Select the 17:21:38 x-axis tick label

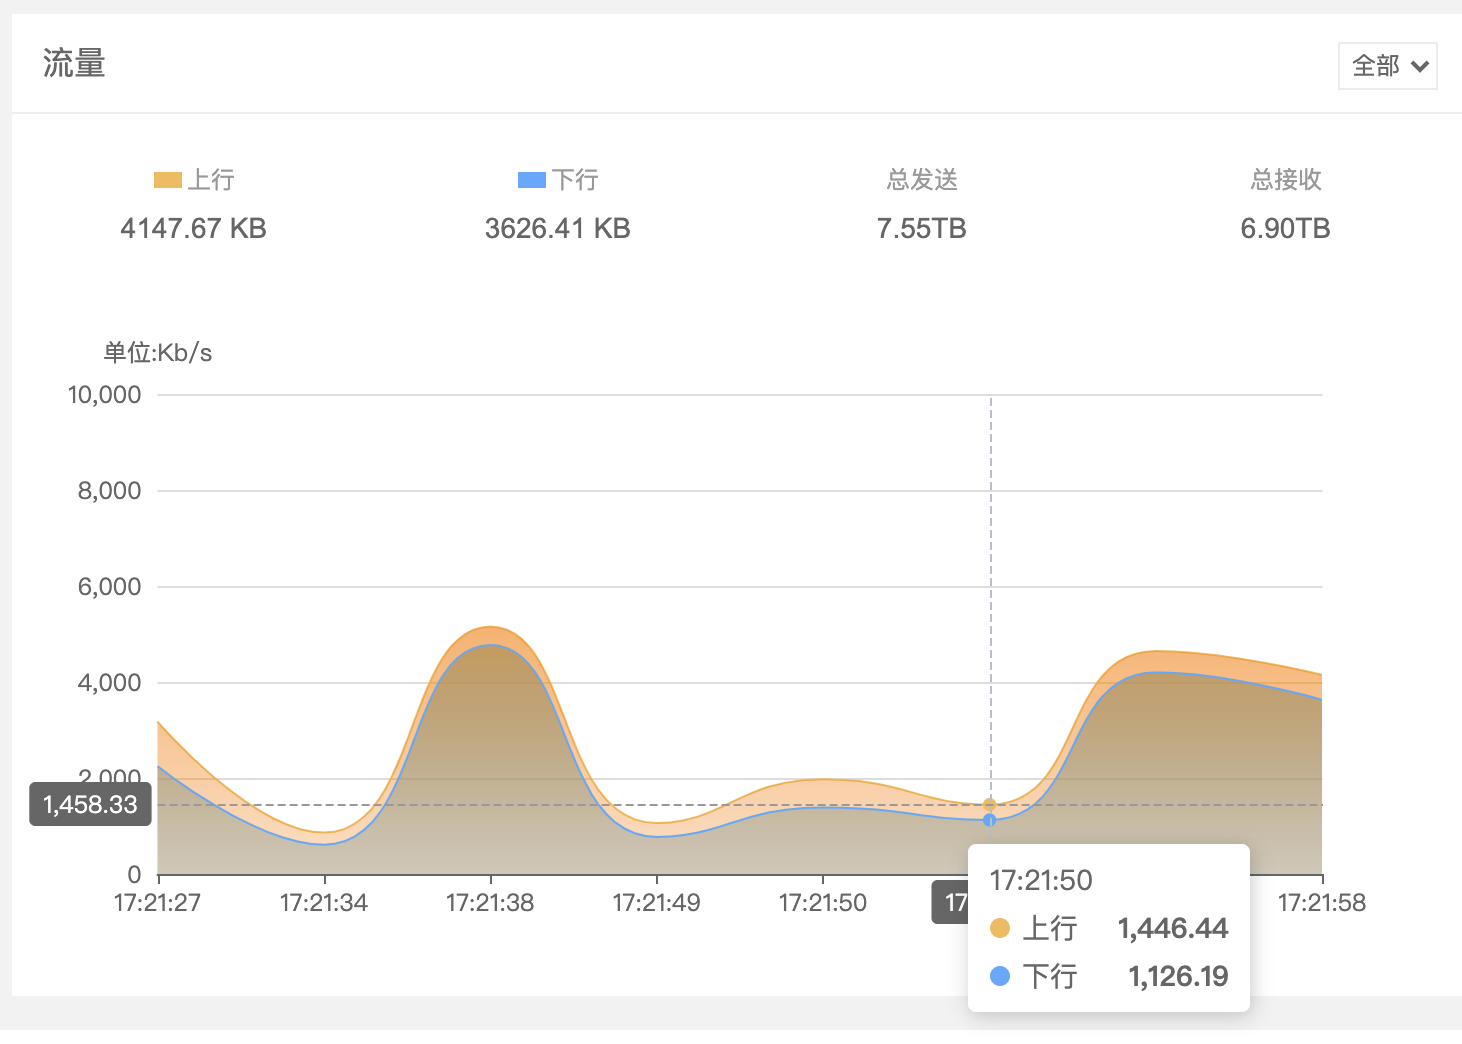tap(490, 903)
